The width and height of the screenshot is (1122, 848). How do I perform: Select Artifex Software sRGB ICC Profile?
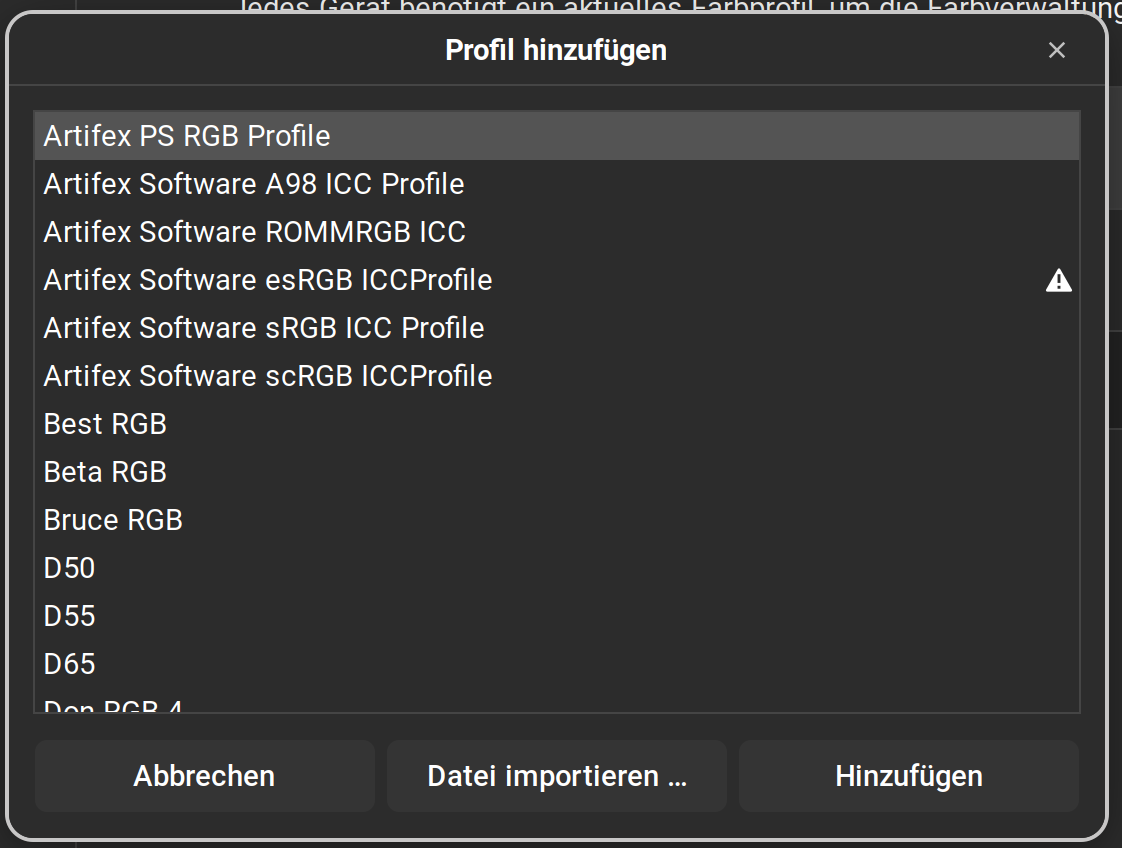264,328
